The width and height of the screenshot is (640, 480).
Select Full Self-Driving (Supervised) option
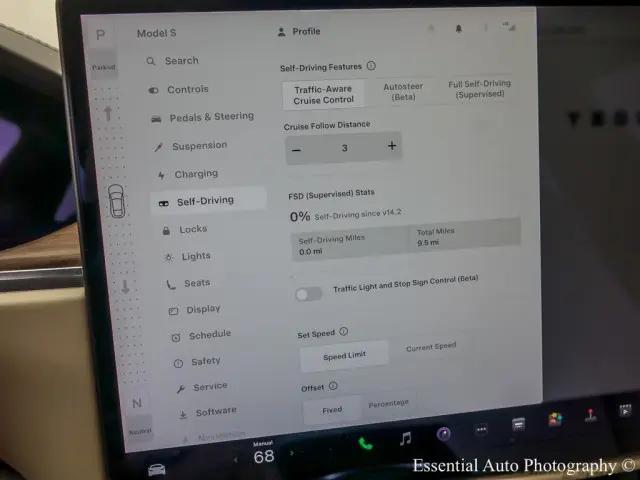(x=480, y=89)
